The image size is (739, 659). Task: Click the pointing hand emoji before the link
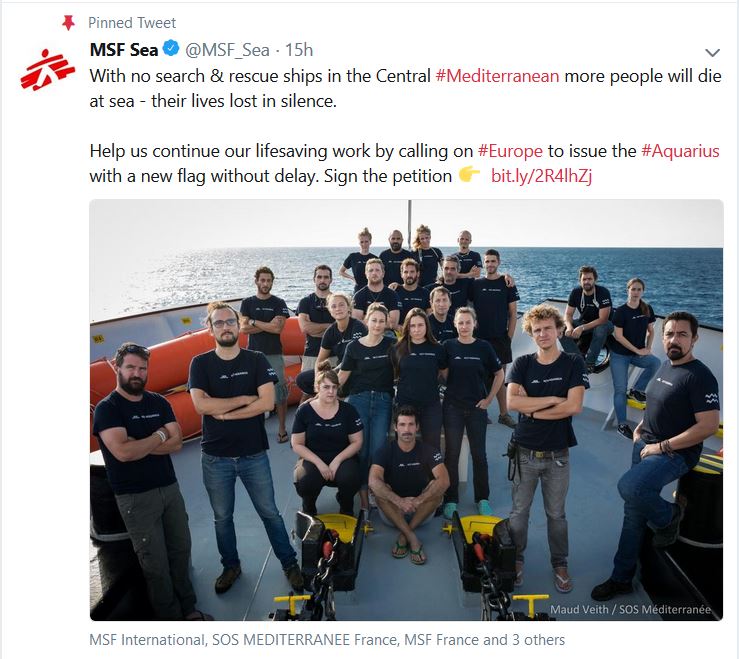pos(469,175)
